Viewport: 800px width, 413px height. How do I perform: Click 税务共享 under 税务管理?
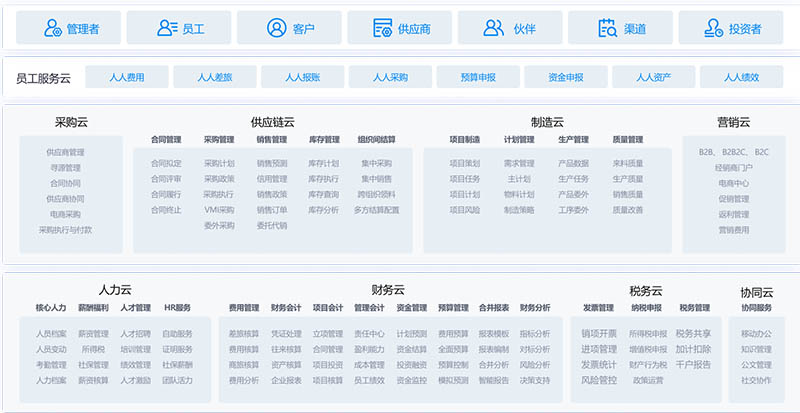tap(693, 334)
